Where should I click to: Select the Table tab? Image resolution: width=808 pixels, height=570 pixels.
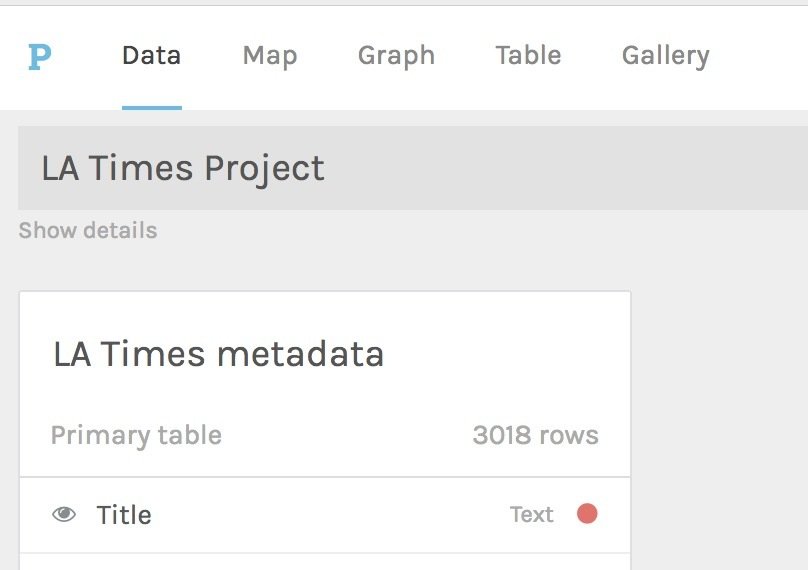(528, 56)
